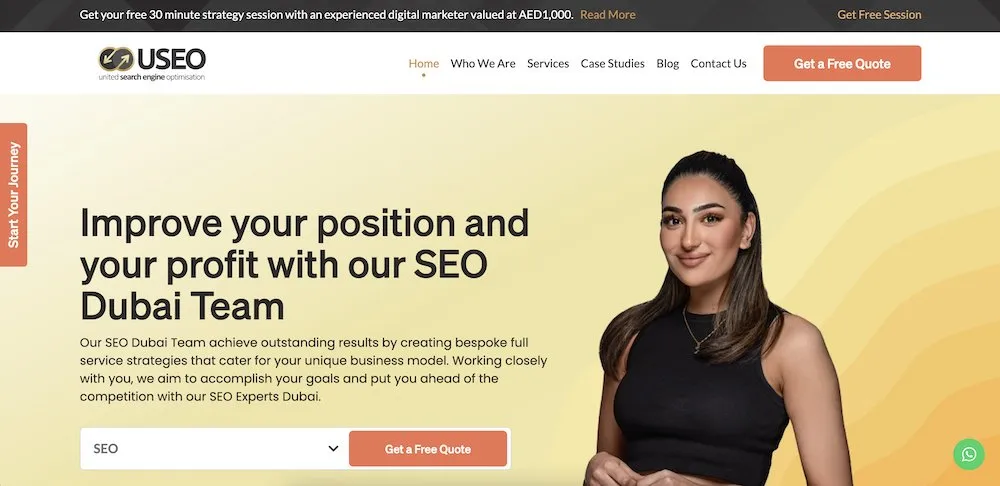Expand the SEO service dropdown arrow

click(x=333, y=448)
